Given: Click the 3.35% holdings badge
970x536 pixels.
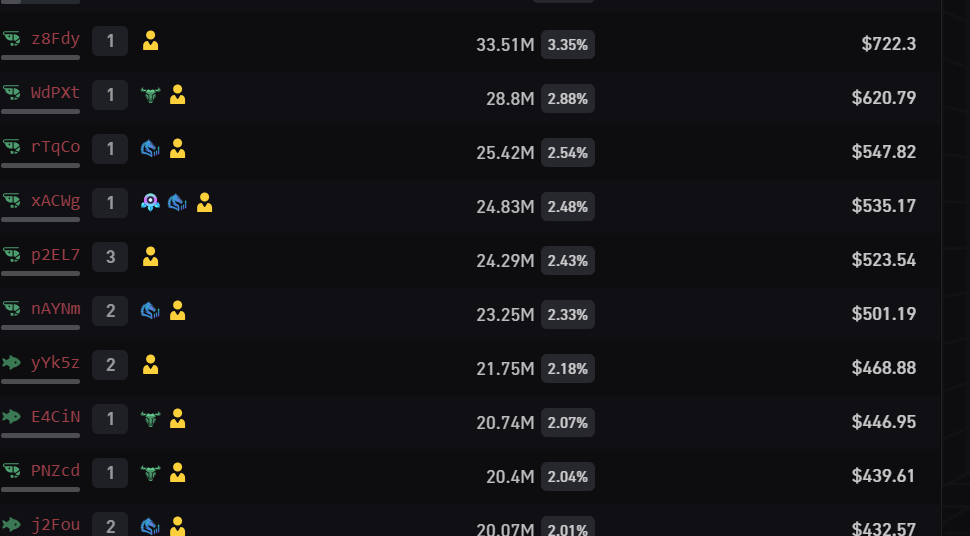Looking at the screenshot, I should pyautogui.click(x=568, y=45).
